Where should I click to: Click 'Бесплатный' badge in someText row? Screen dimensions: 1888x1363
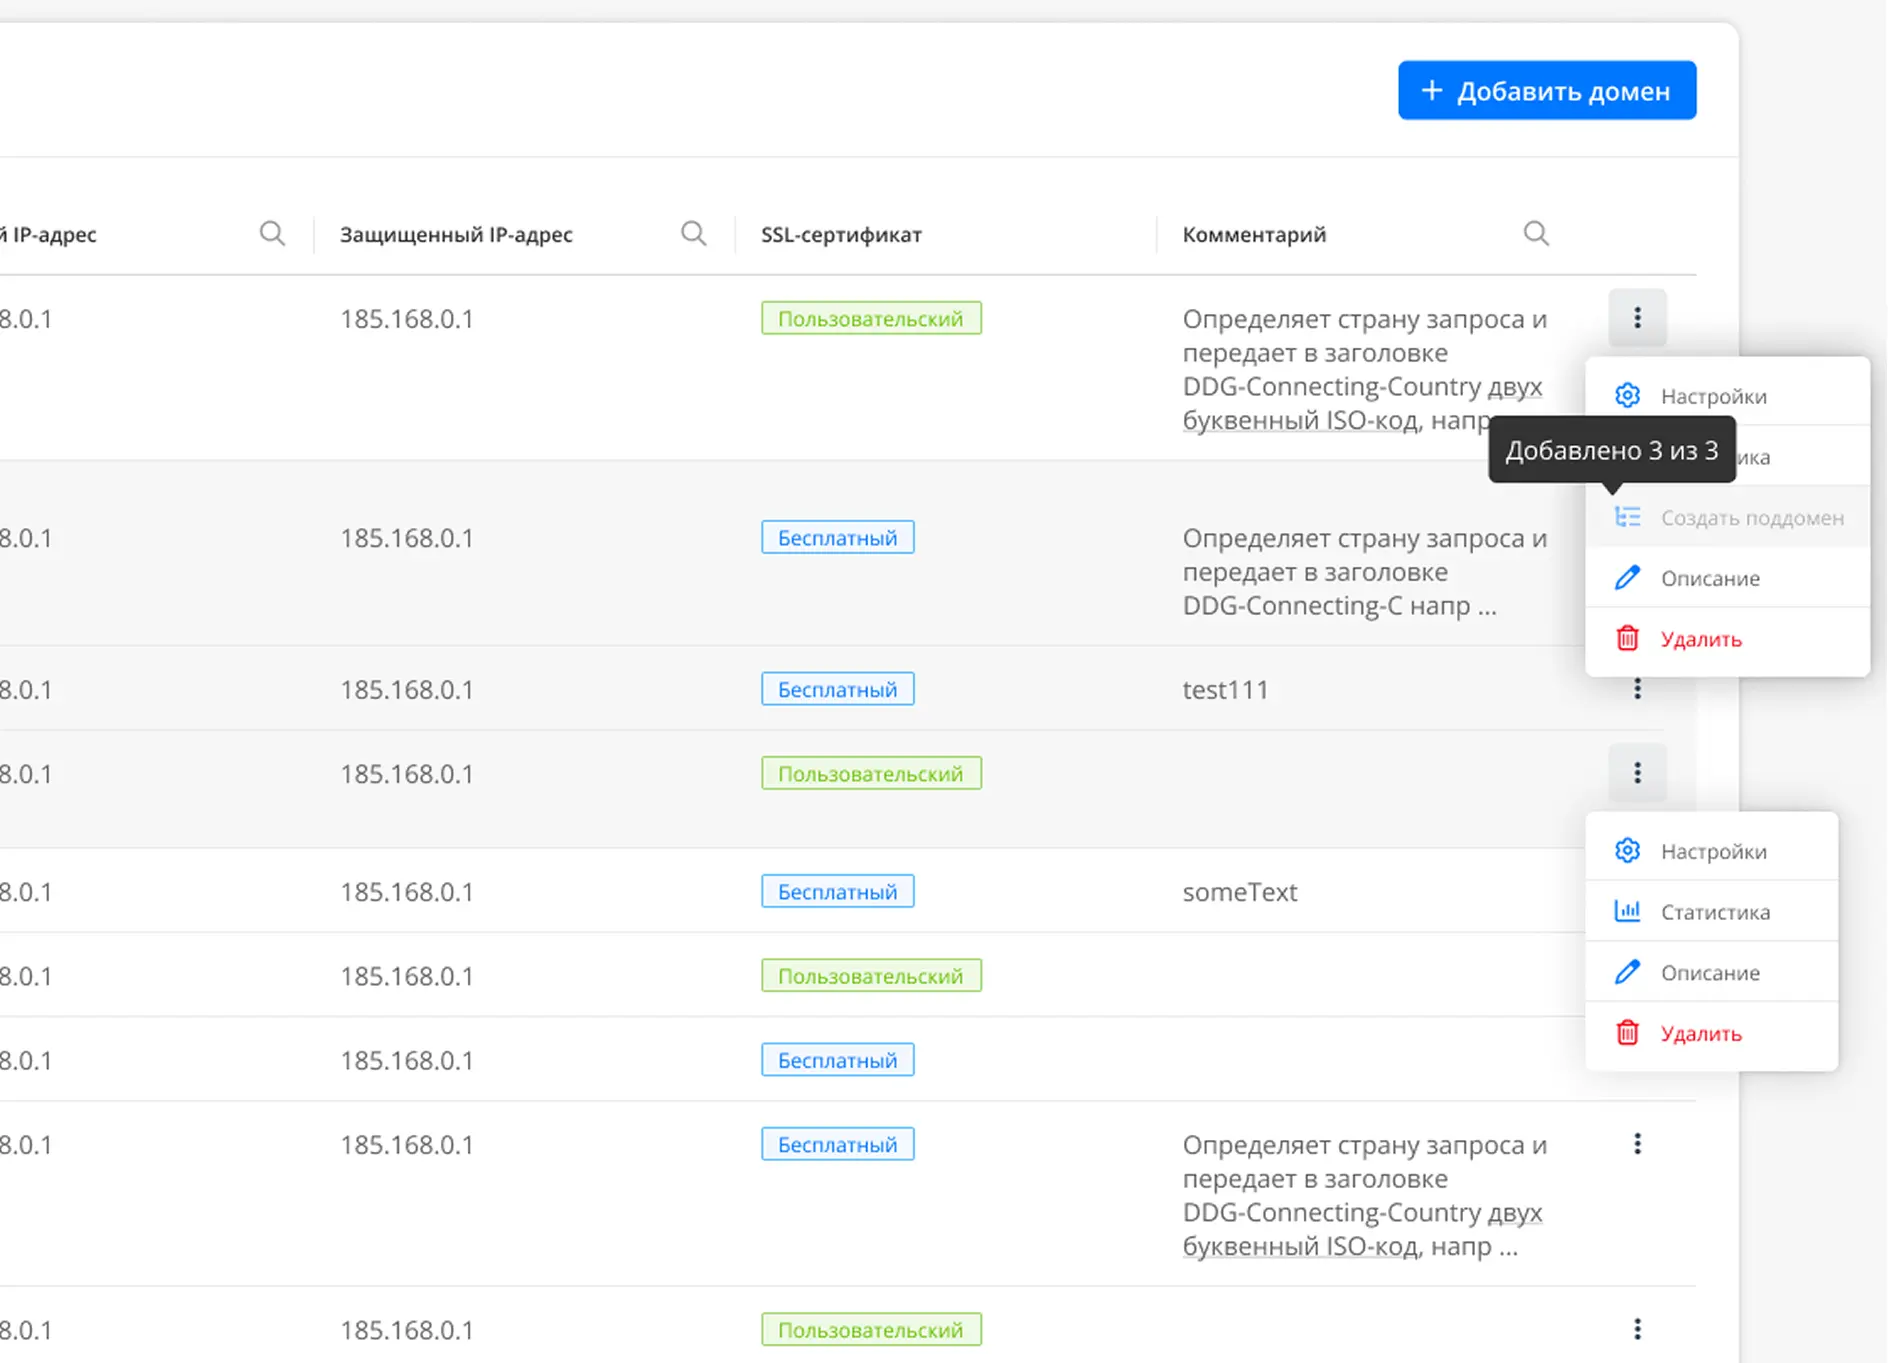[x=837, y=891]
